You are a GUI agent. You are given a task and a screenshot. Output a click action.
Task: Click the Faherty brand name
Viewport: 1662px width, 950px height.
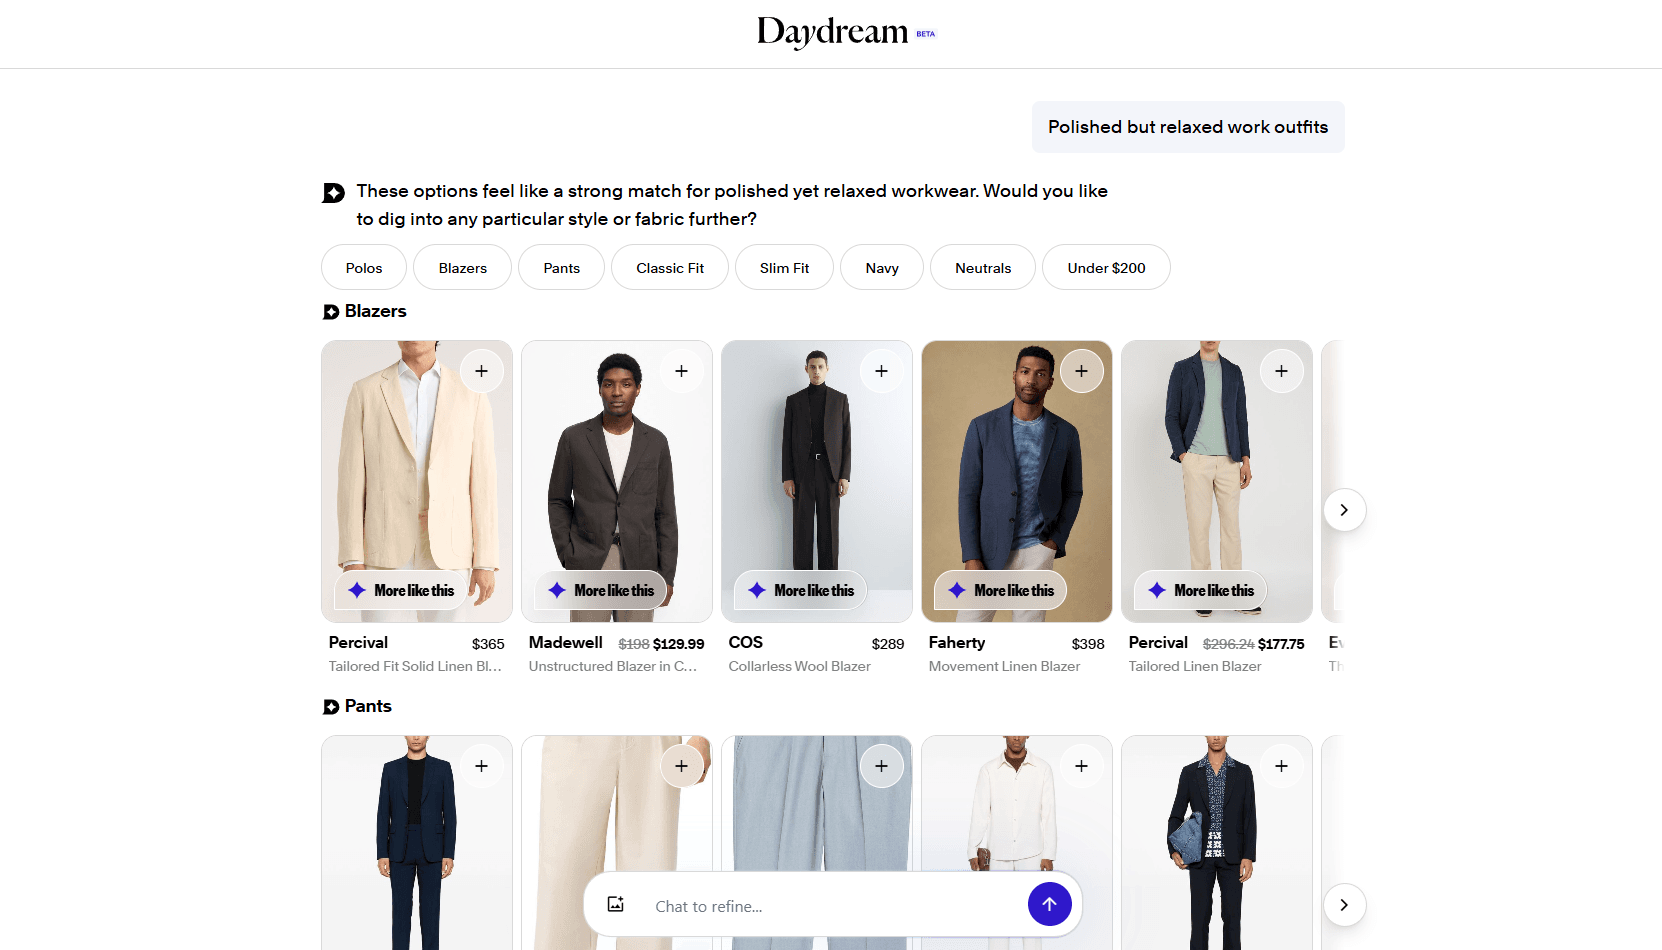[957, 642]
